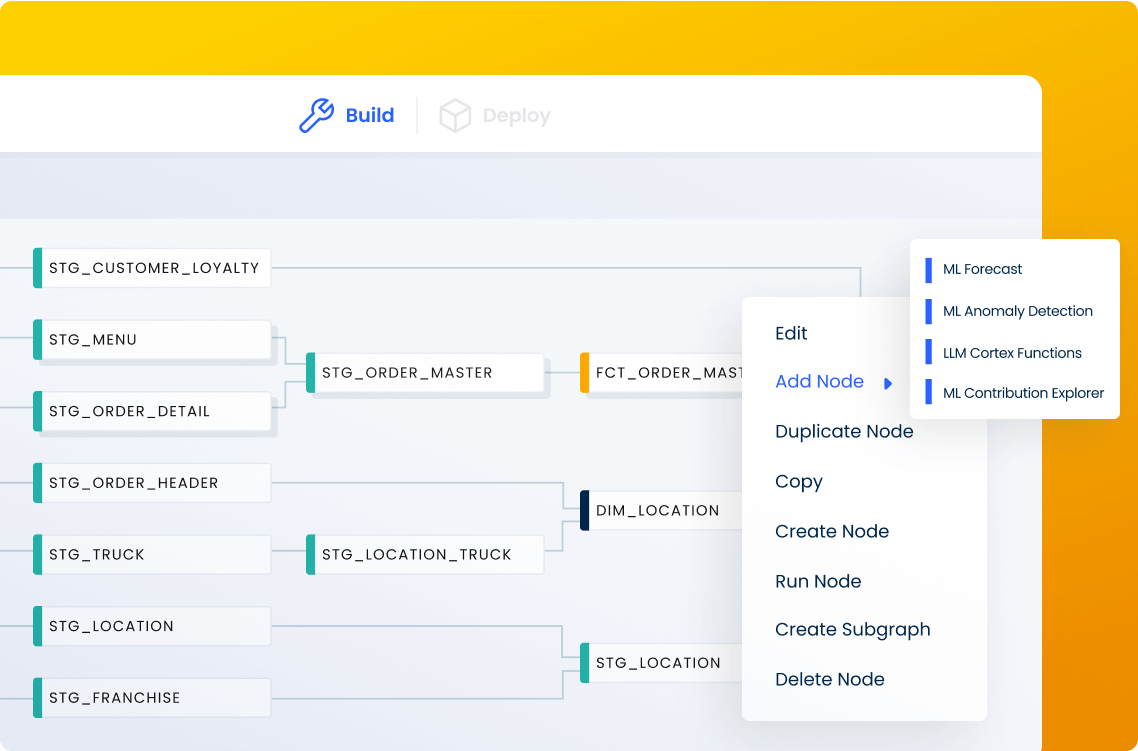This screenshot has height=751, width=1138.
Task: Select the STG_ORDER_MASTER node
Action: click(x=425, y=373)
